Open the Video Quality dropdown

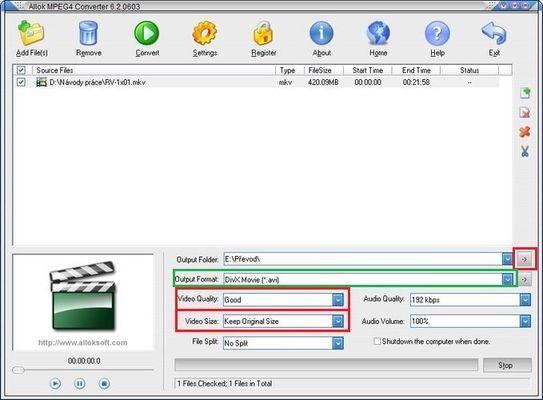[x=338, y=300]
